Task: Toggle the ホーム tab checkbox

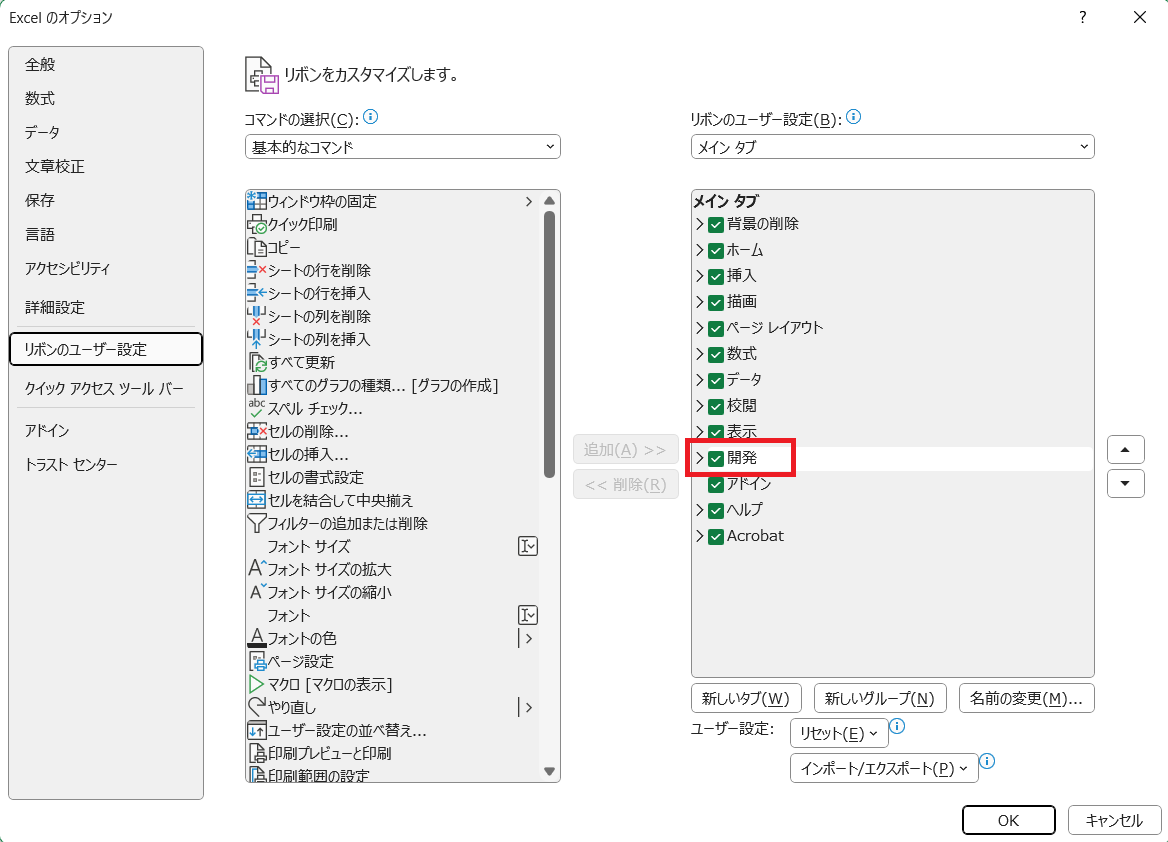Action: click(x=716, y=250)
